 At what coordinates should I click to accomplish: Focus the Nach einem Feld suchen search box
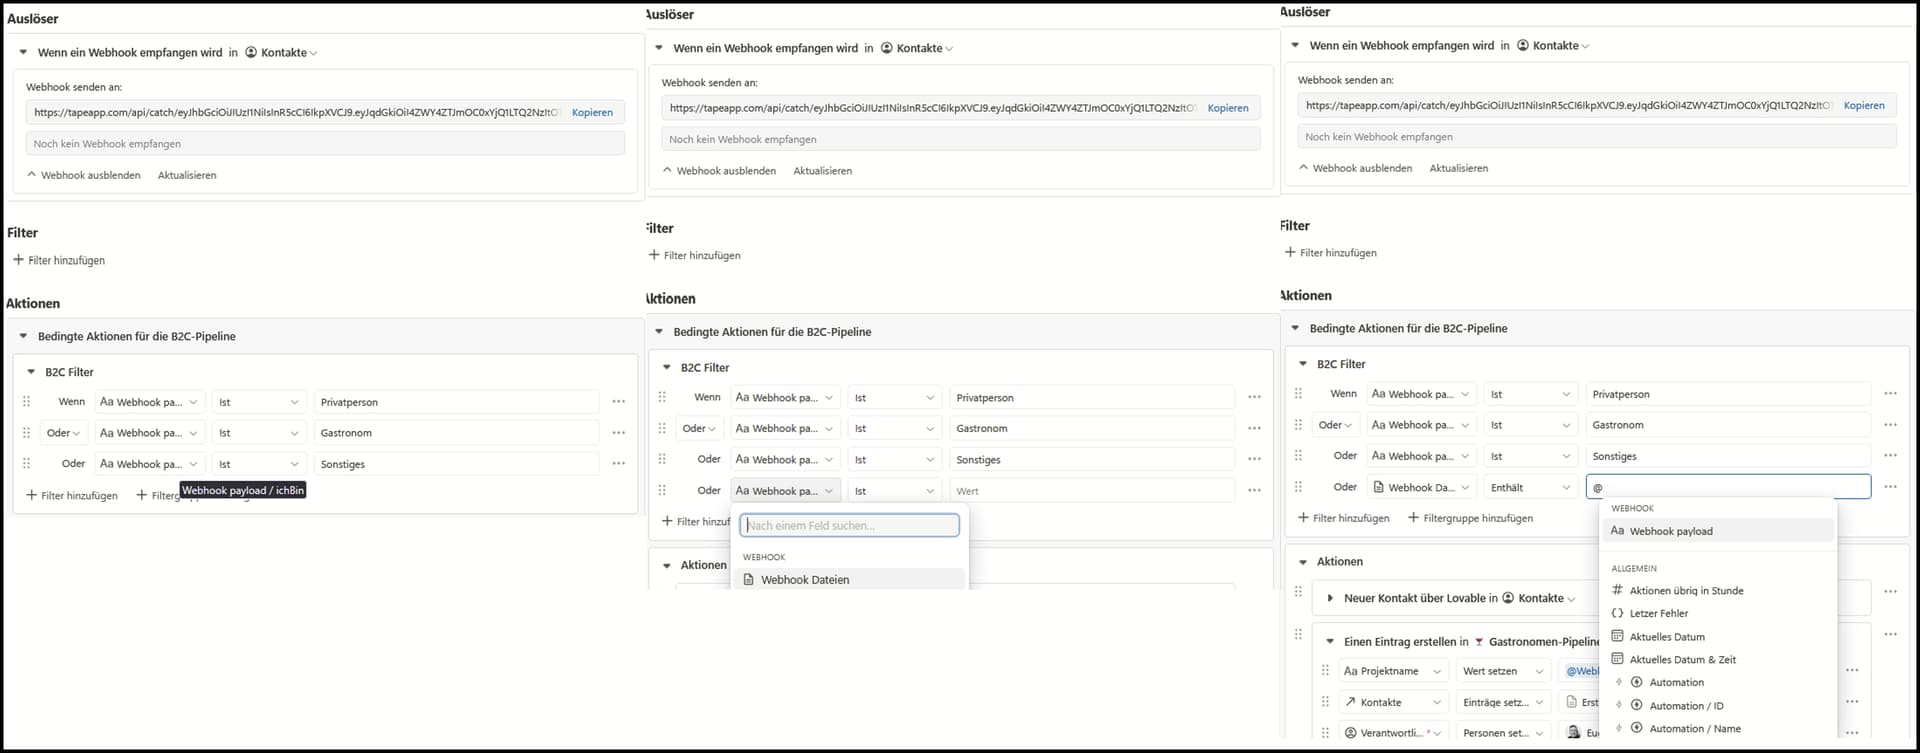(x=849, y=525)
